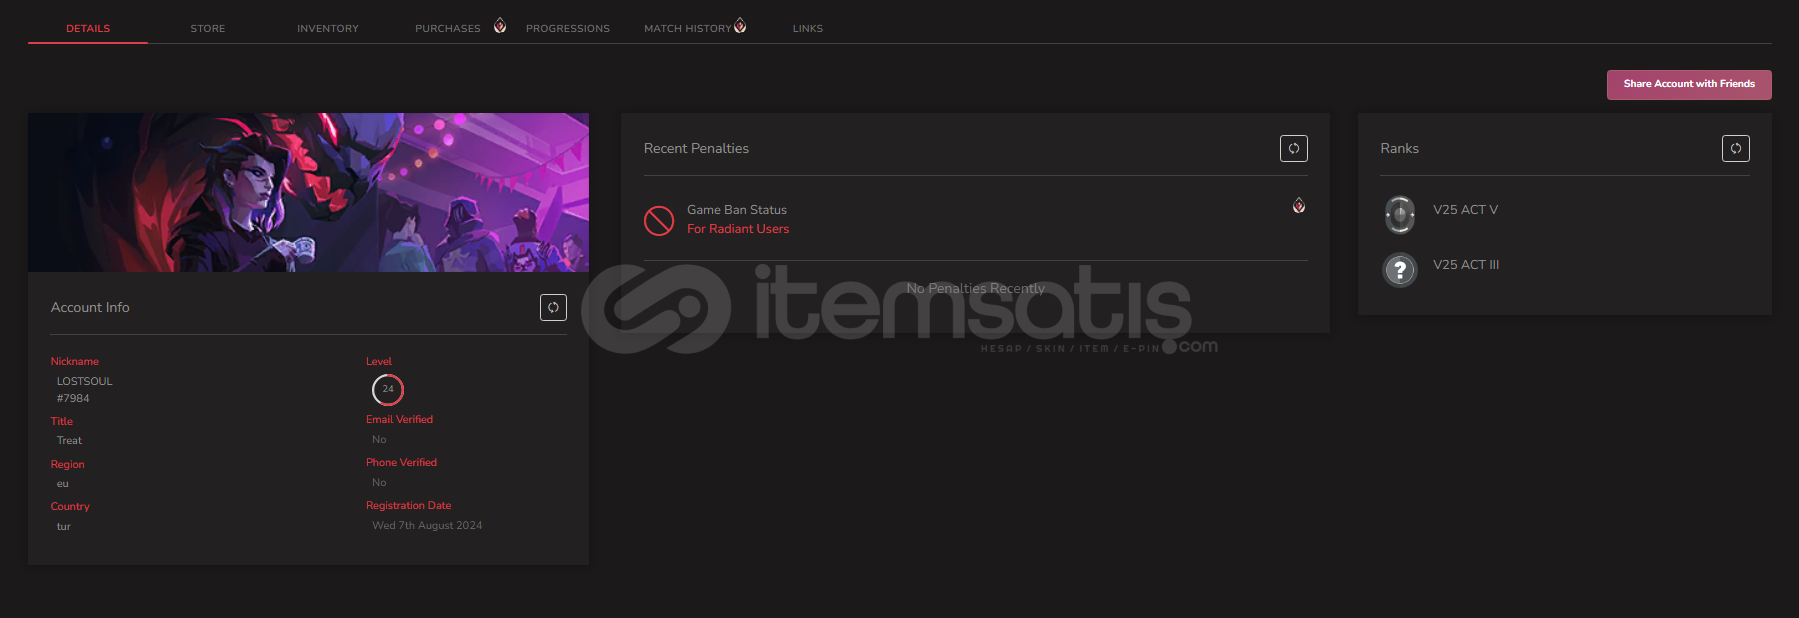Click the For Radiant Users link
This screenshot has height=618, width=1799.
click(x=738, y=229)
